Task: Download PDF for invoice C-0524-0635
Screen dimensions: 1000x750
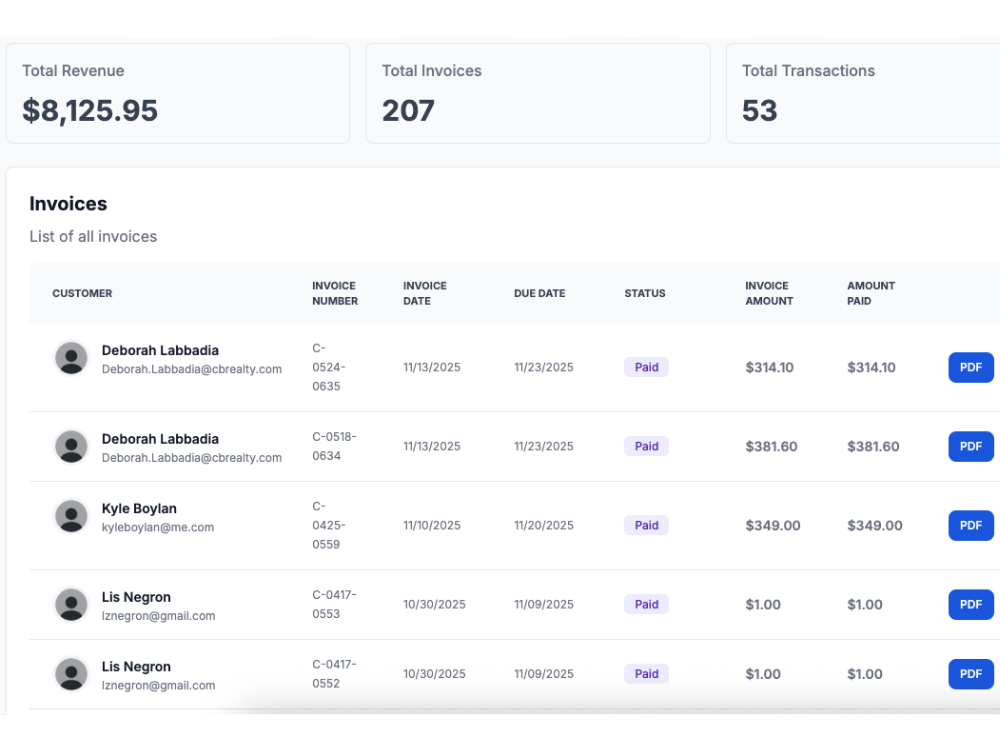Action: [x=970, y=367]
